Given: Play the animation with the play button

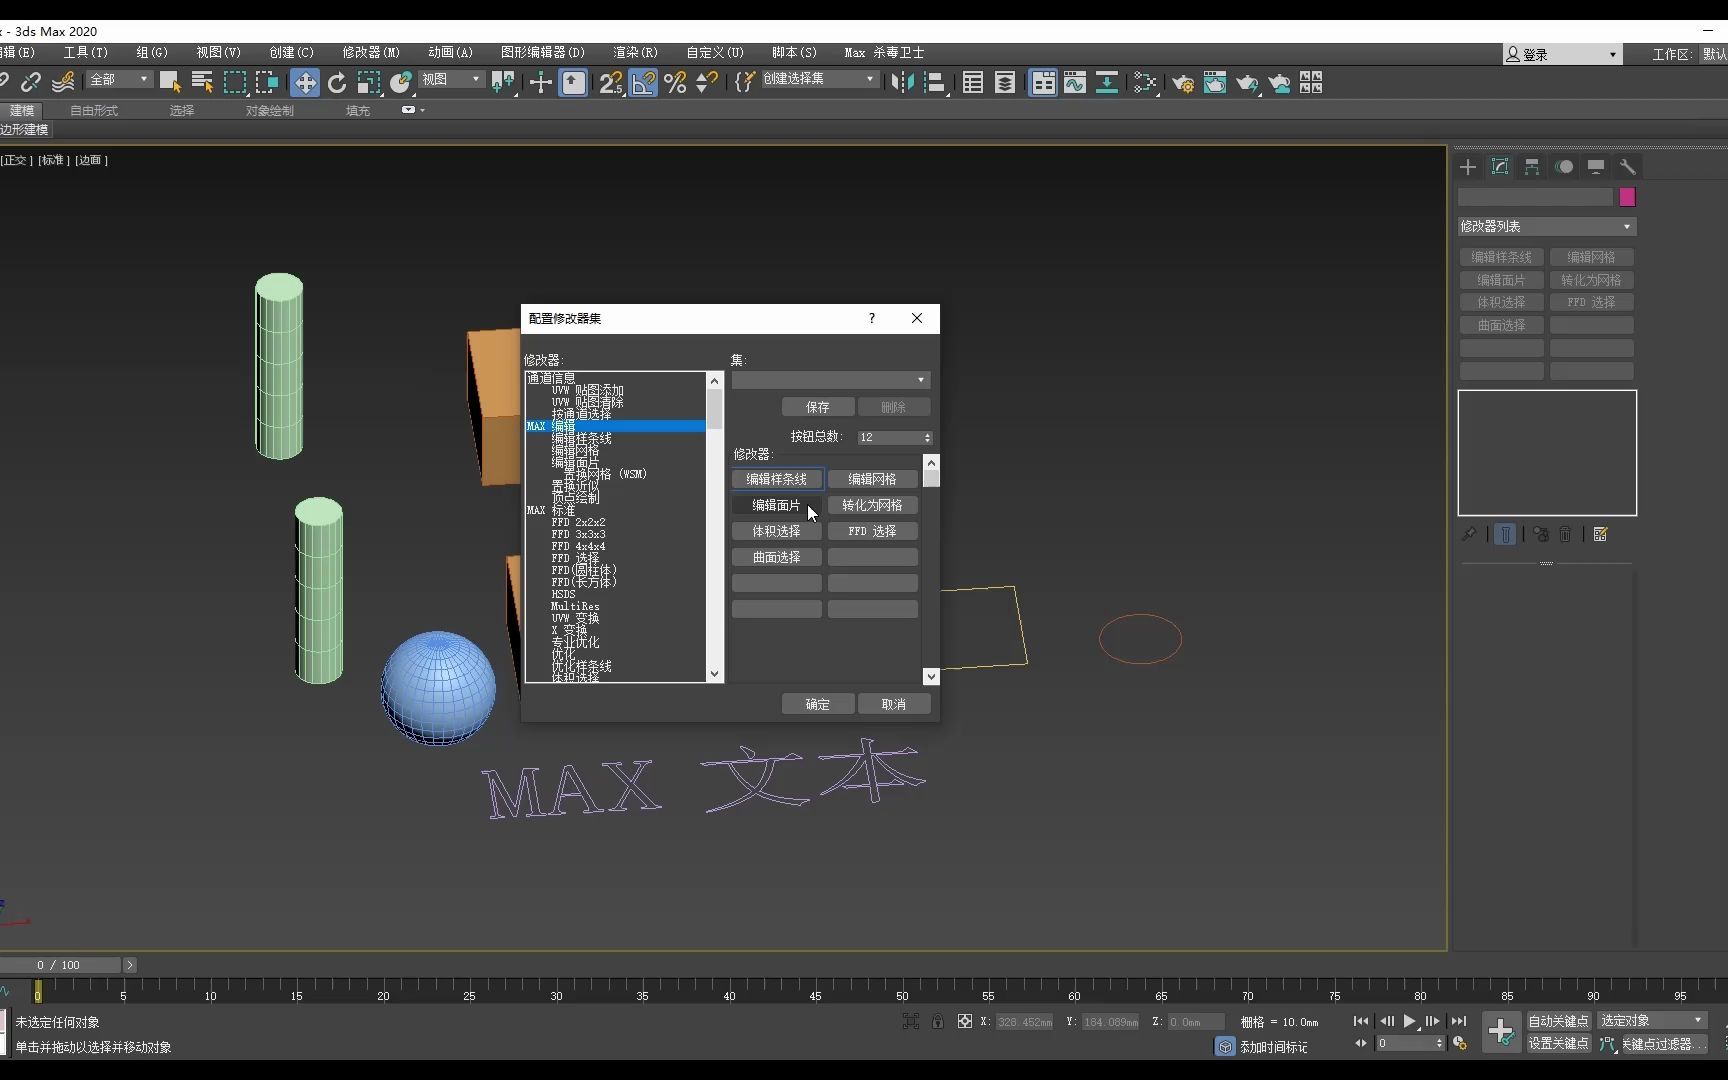Looking at the screenshot, I should pos(1410,1021).
